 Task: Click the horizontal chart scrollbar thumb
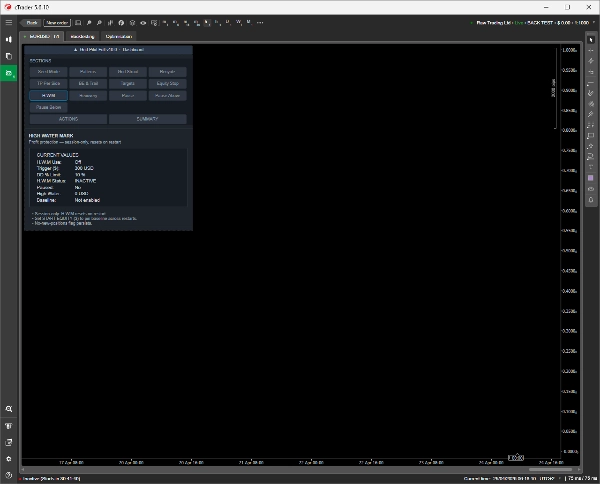click(550, 469)
